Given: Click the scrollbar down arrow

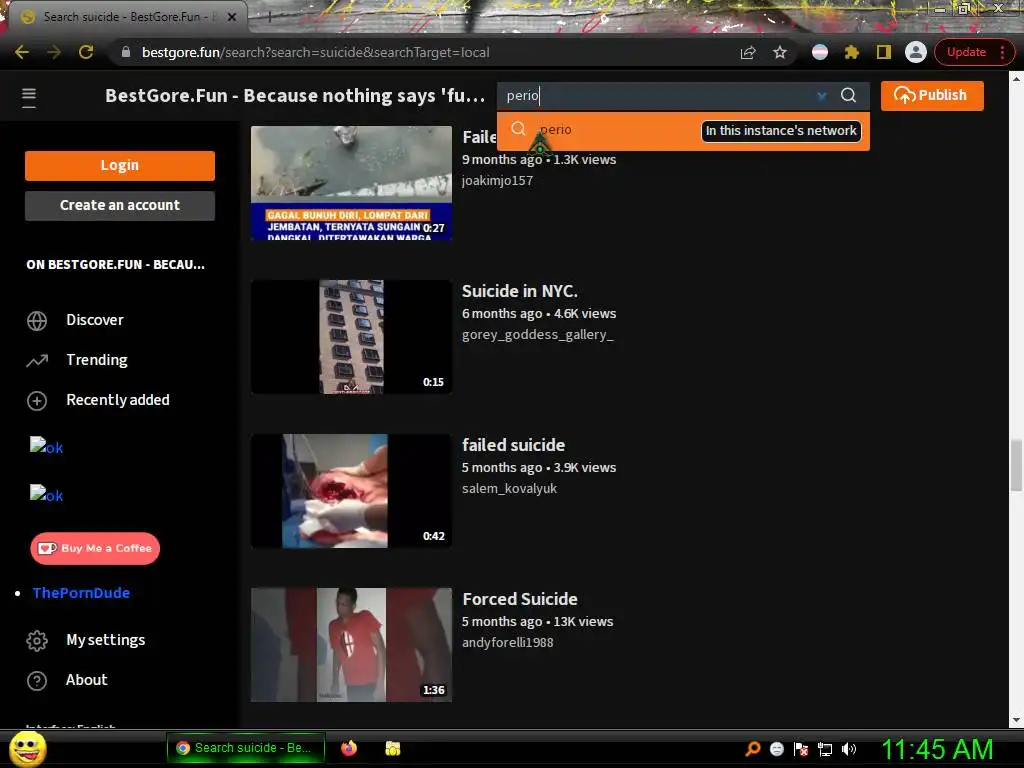Looking at the screenshot, I should [1016, 720].
